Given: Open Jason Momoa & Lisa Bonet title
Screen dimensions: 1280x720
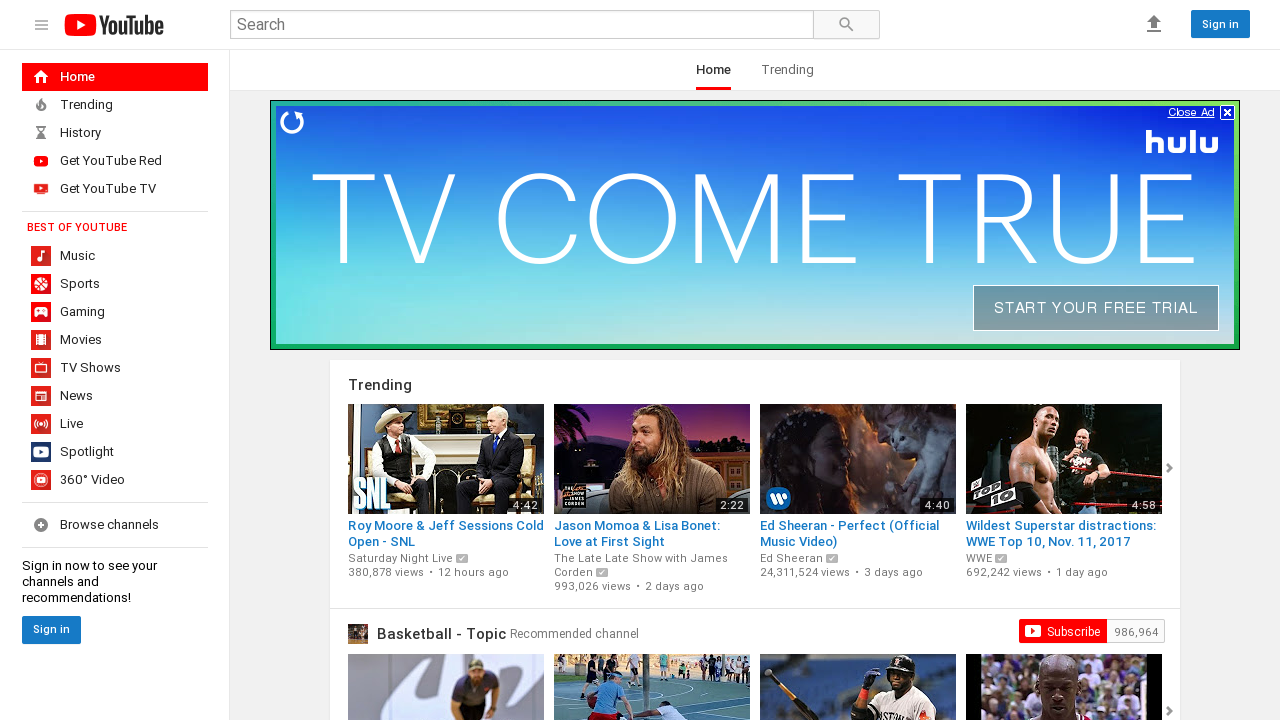Looking at the screenshot, I should point(637,533).
